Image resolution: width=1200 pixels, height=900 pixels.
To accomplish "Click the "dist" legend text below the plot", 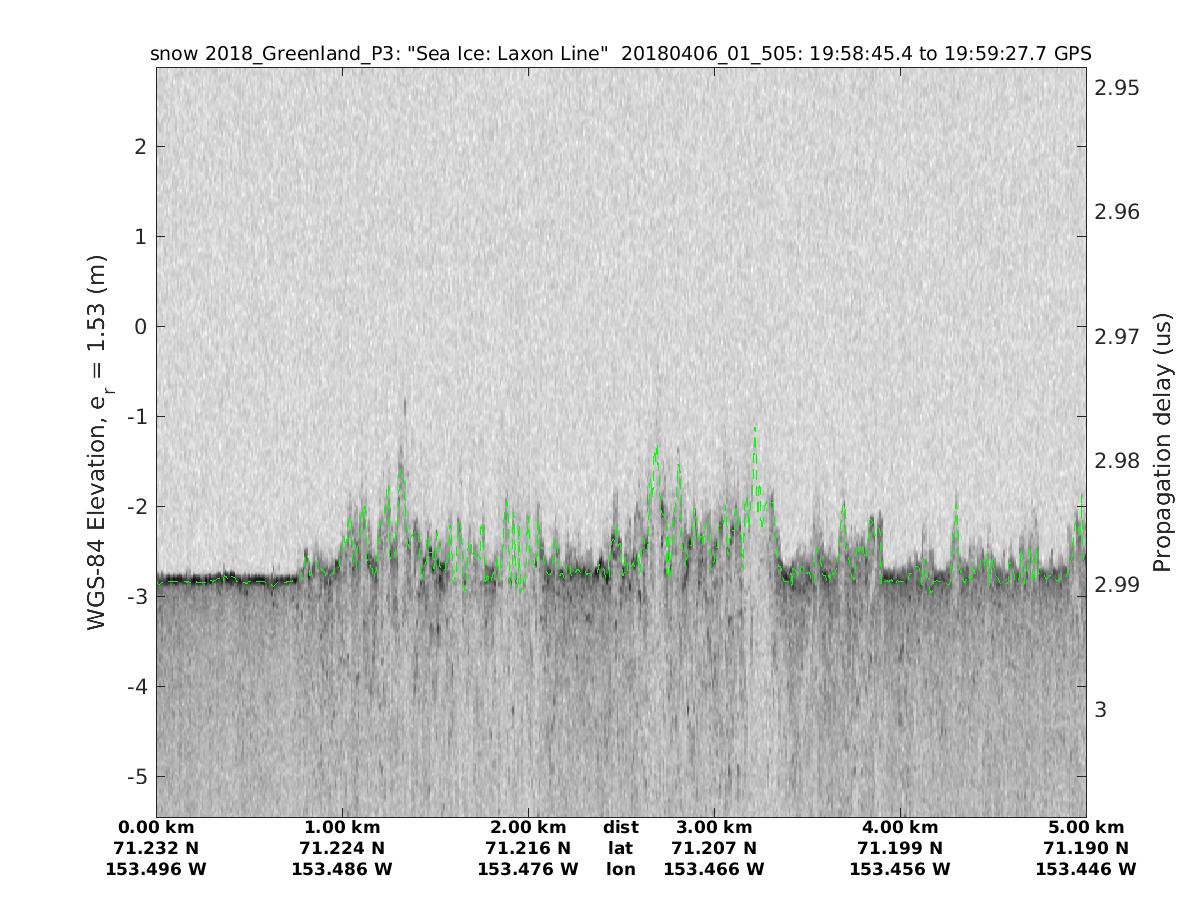I will [621, 827].
